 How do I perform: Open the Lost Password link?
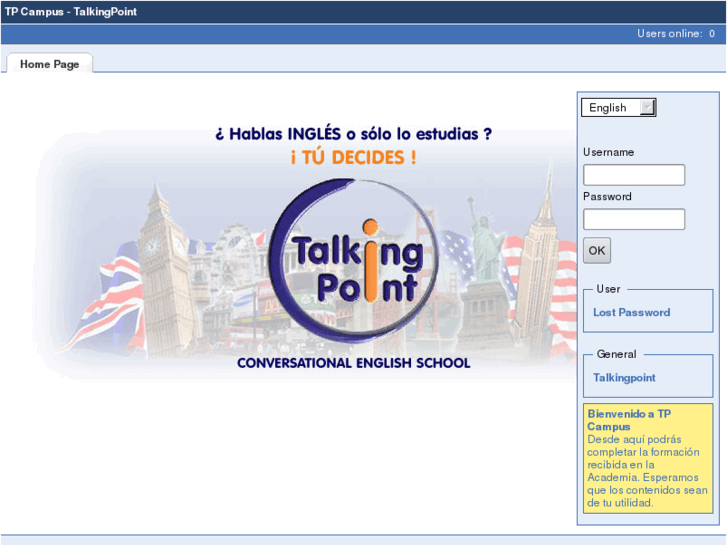click(x=631, y=312)
